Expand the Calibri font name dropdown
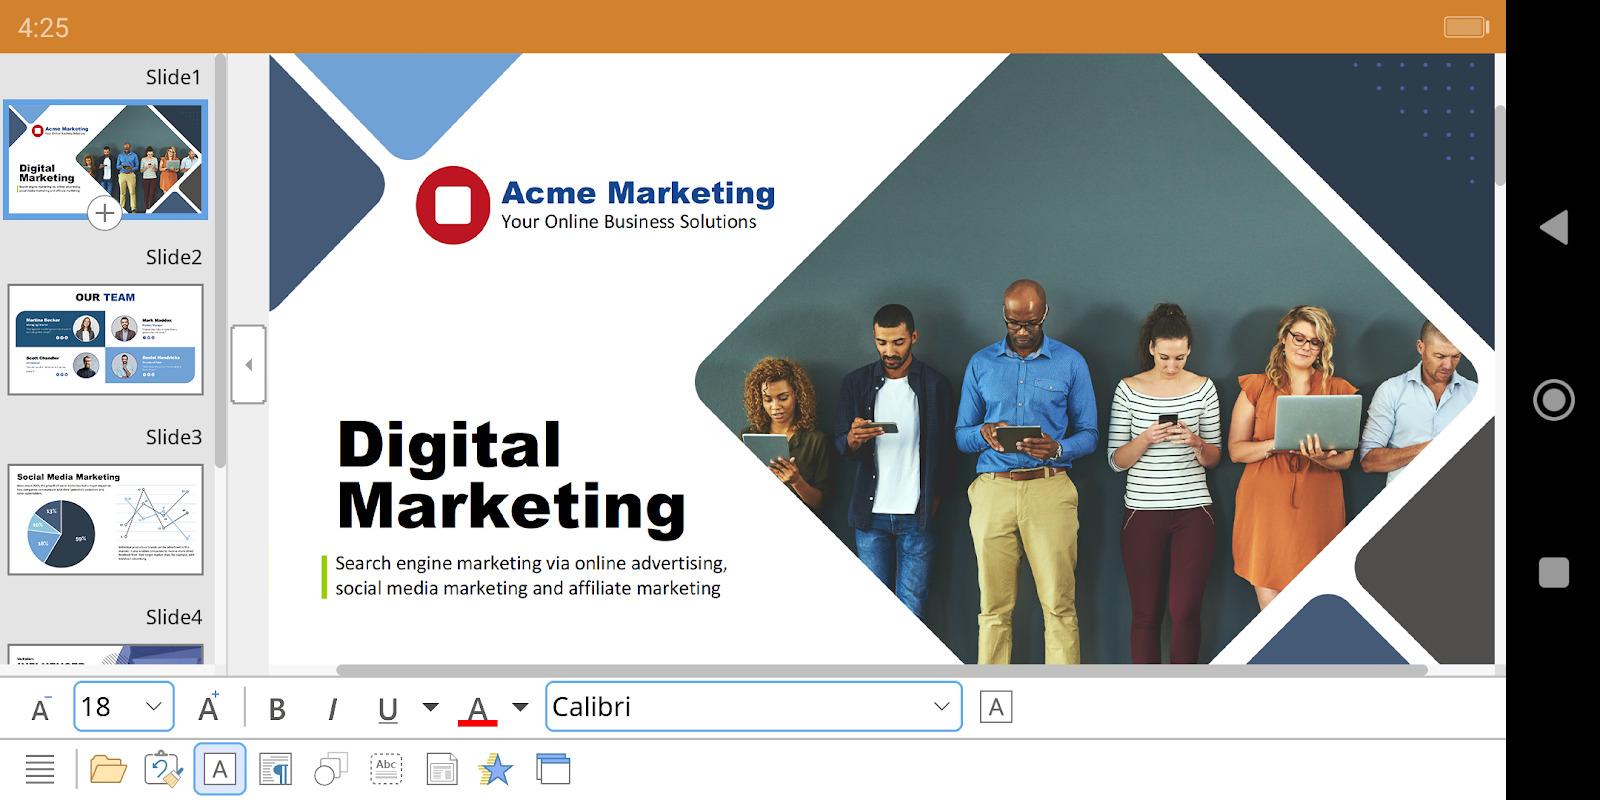The image size is (1600, 800). coord(754,707)
